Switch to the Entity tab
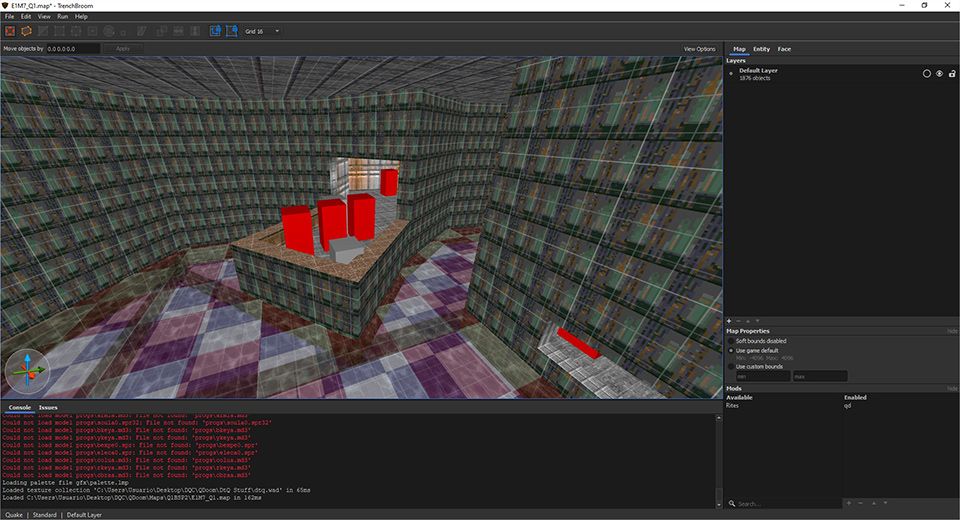 pyautogui.click(x=761, y=48)
